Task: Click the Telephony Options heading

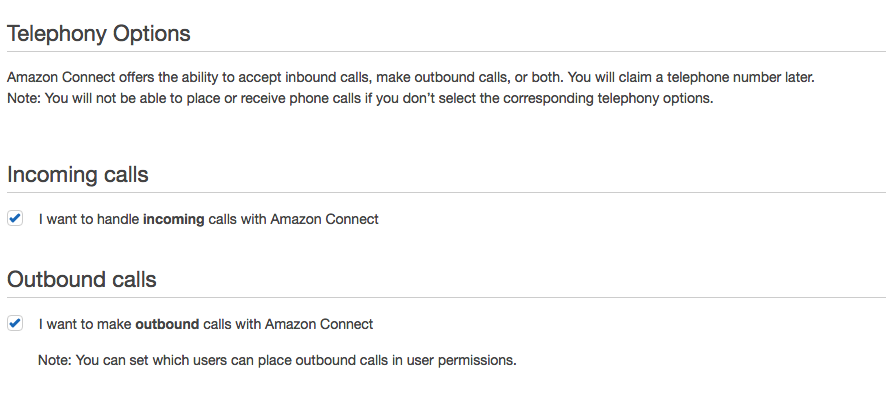Action: (98, 33)
